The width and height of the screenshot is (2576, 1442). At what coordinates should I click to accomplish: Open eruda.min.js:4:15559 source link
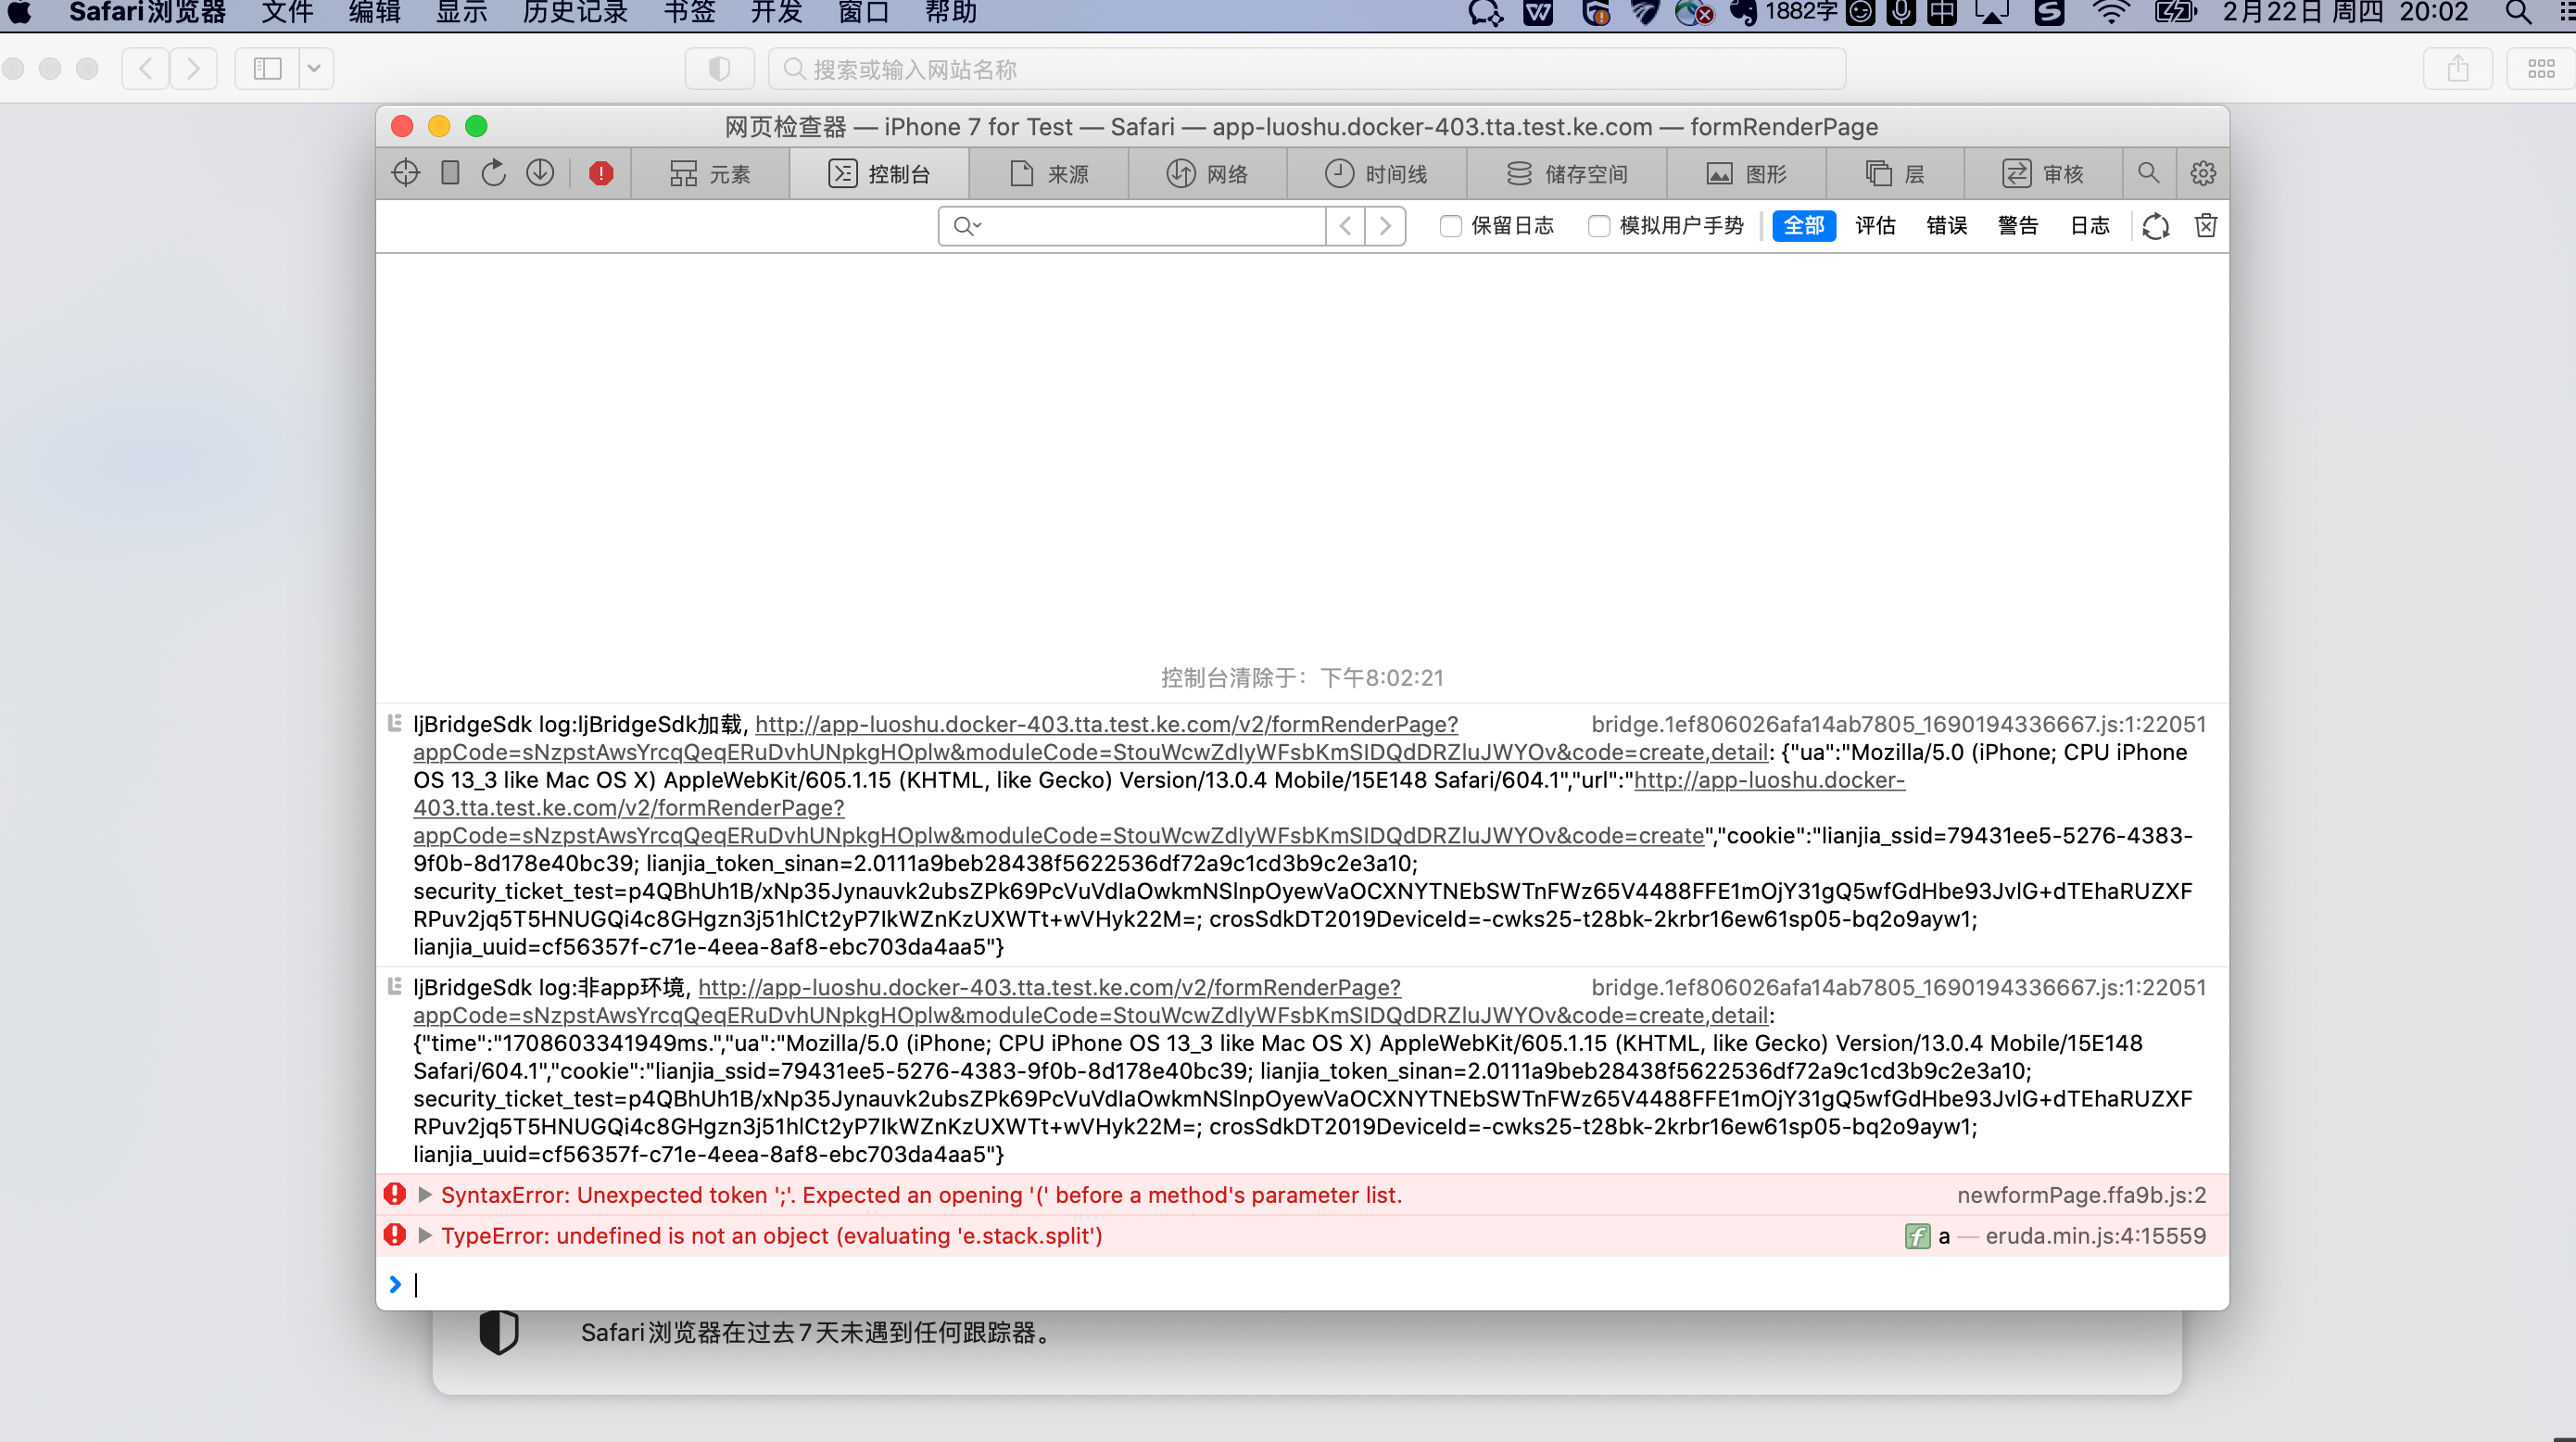2095,1236
